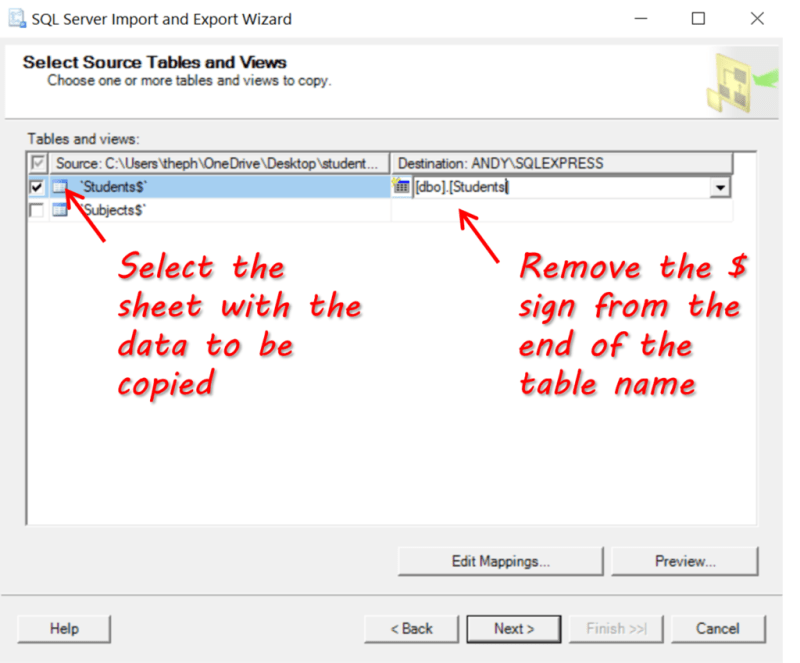
Task: Open Help for the wizard
Action: tap(63, 629)
